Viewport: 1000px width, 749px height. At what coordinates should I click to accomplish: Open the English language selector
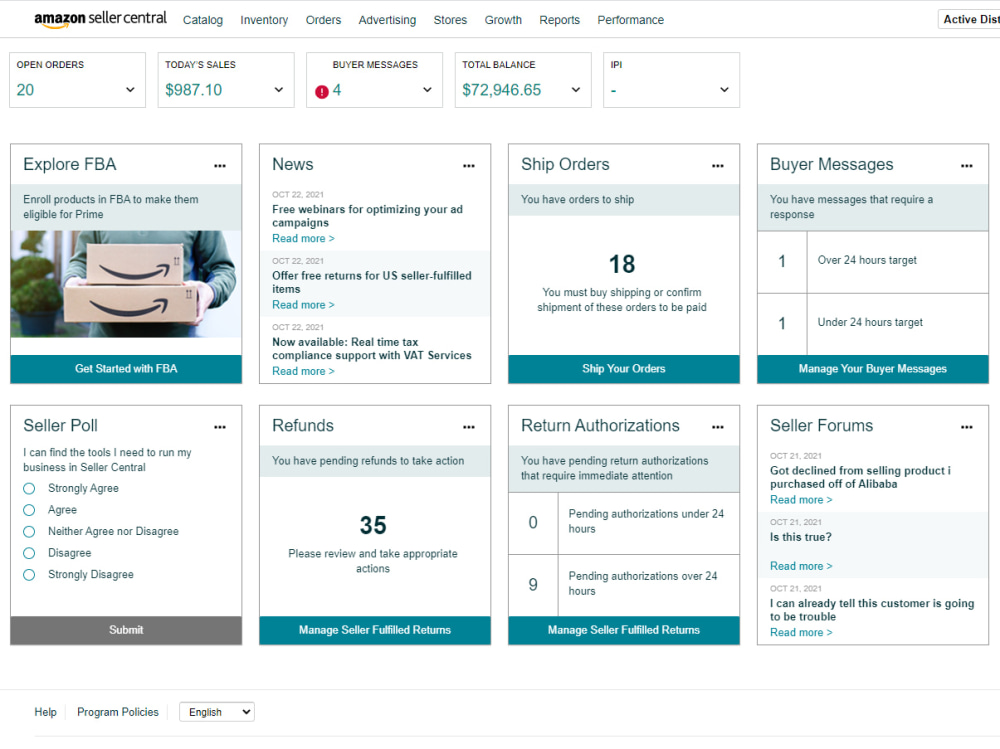[217, 712]
